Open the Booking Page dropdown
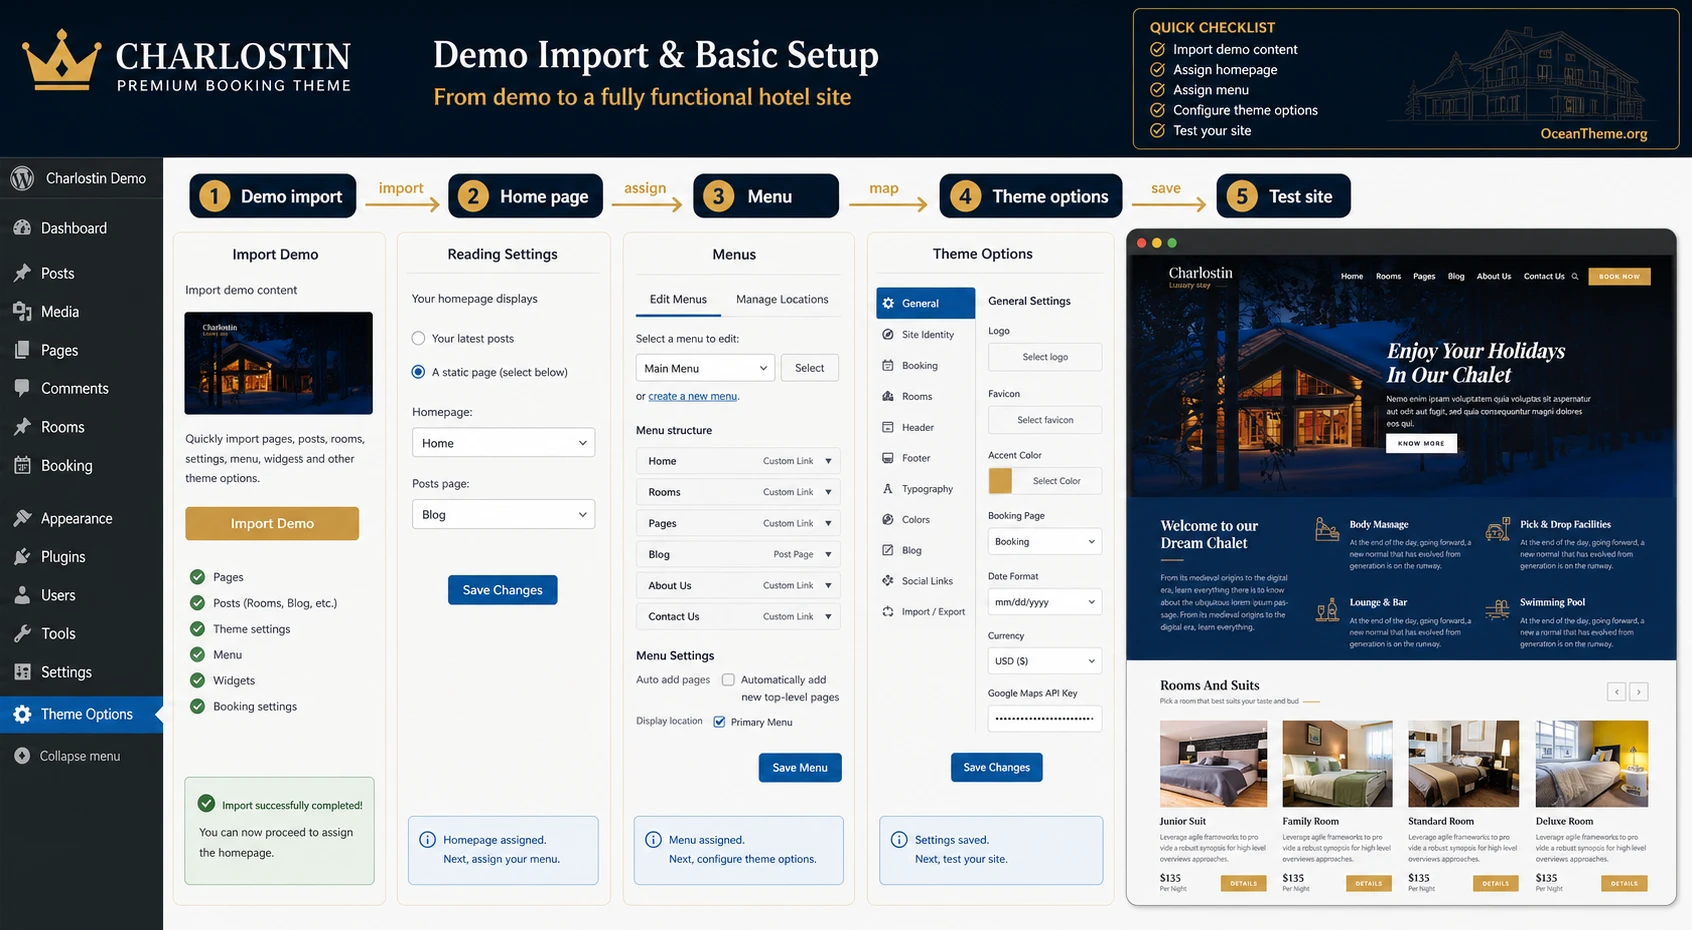 1044,542
